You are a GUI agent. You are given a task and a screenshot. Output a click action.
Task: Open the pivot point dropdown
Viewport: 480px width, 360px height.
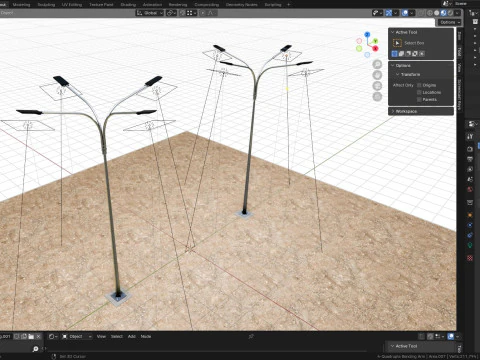click(171, 13)
